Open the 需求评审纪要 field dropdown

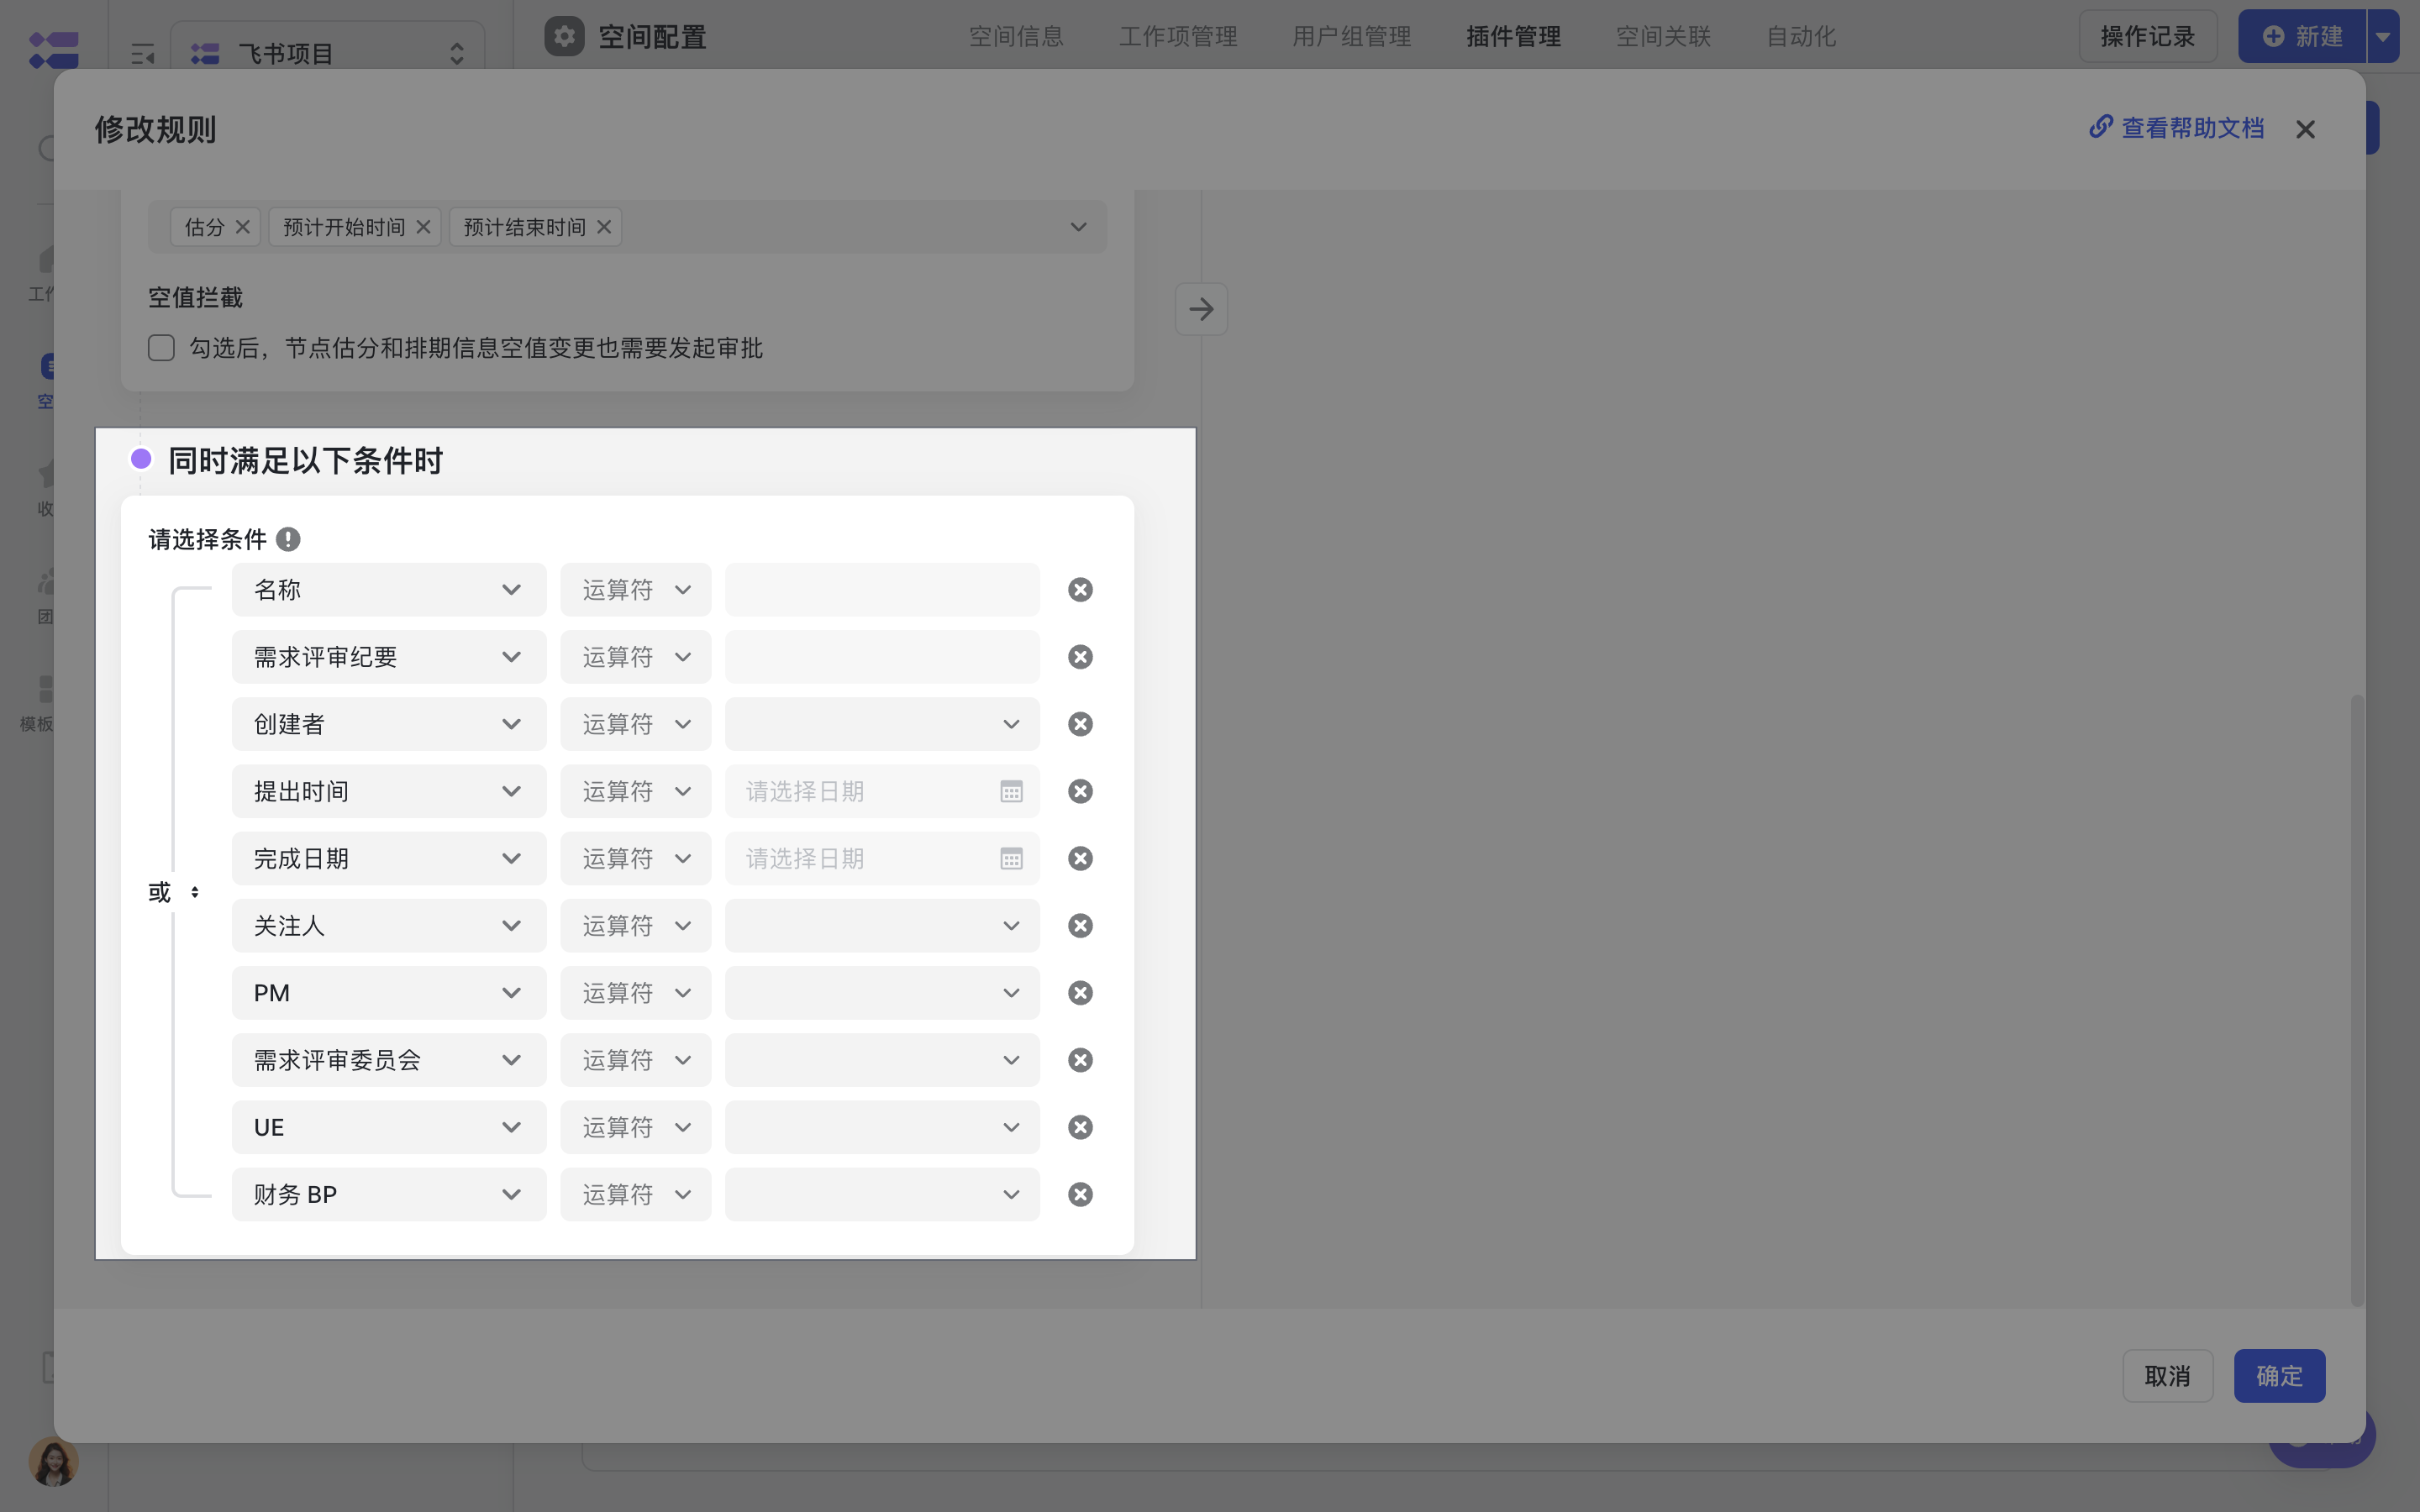[389, 657]
